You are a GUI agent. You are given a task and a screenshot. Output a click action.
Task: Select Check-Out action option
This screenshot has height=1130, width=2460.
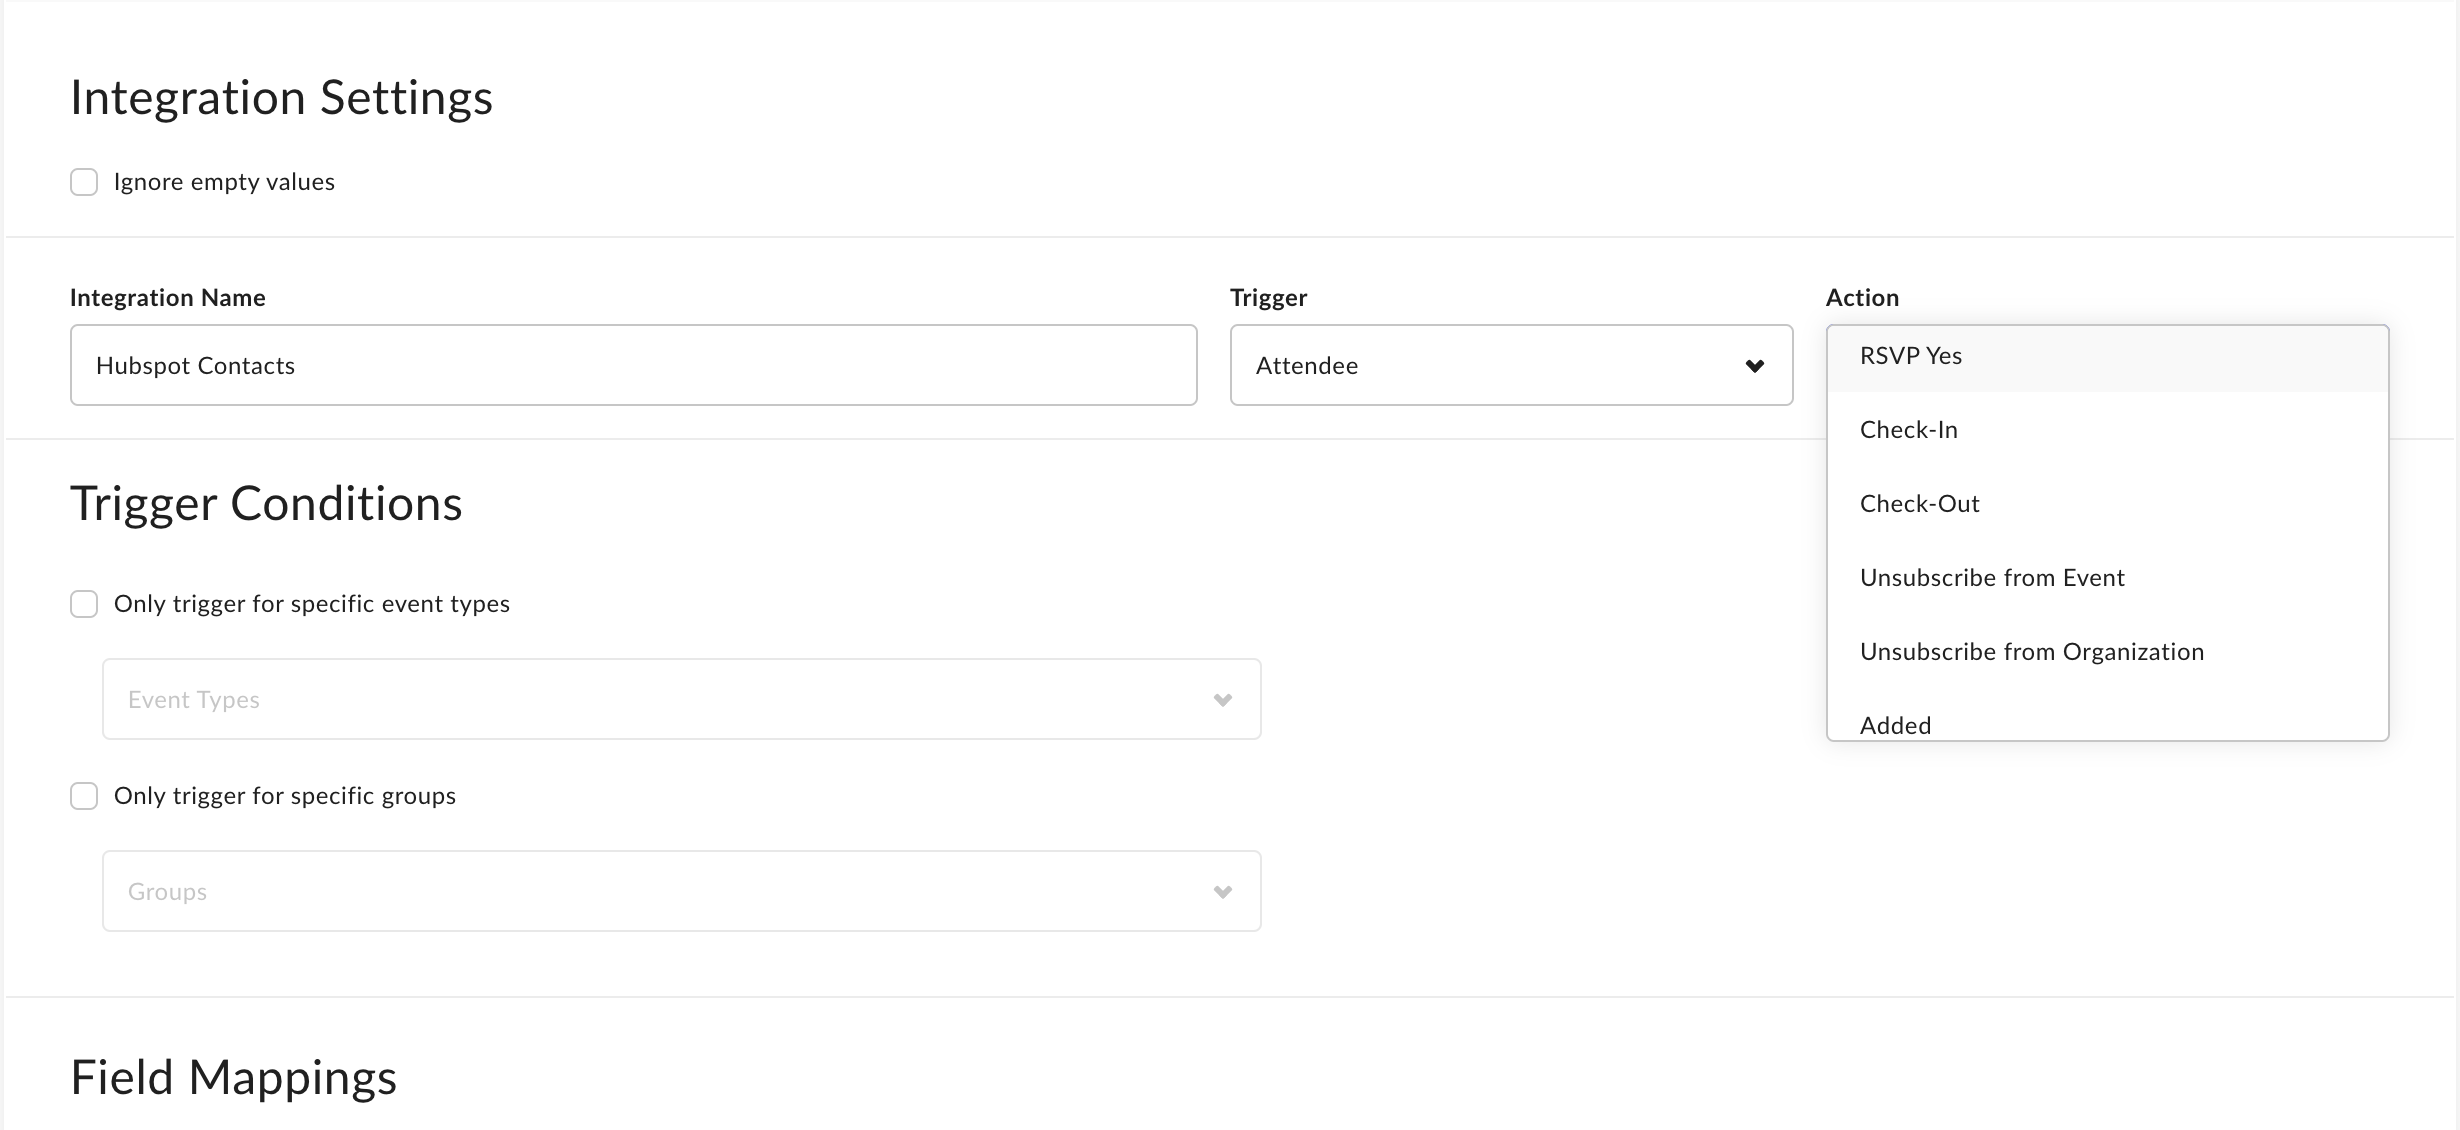(2107, 504)
